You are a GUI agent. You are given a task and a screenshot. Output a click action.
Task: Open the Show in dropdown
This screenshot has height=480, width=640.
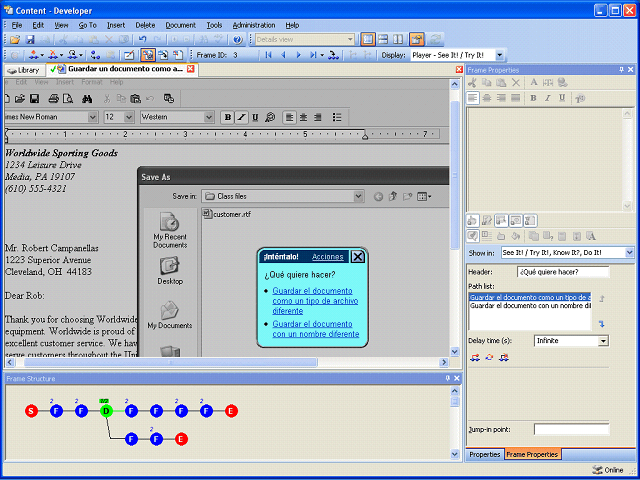[x=629, y=253]
